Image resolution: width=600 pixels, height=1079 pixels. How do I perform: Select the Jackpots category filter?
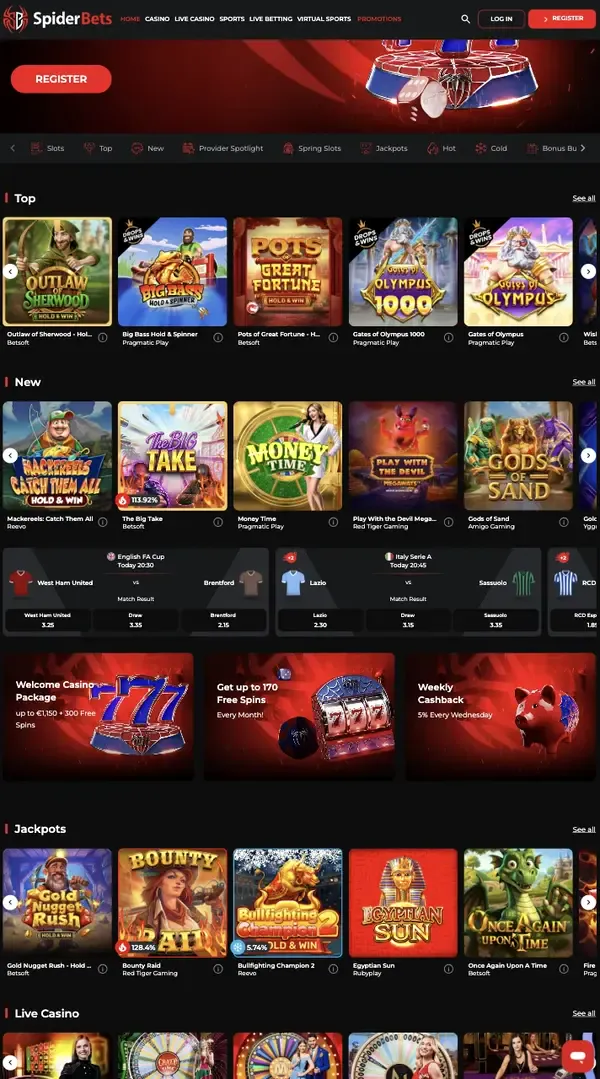pyautogui.click(x=384, y=148)
